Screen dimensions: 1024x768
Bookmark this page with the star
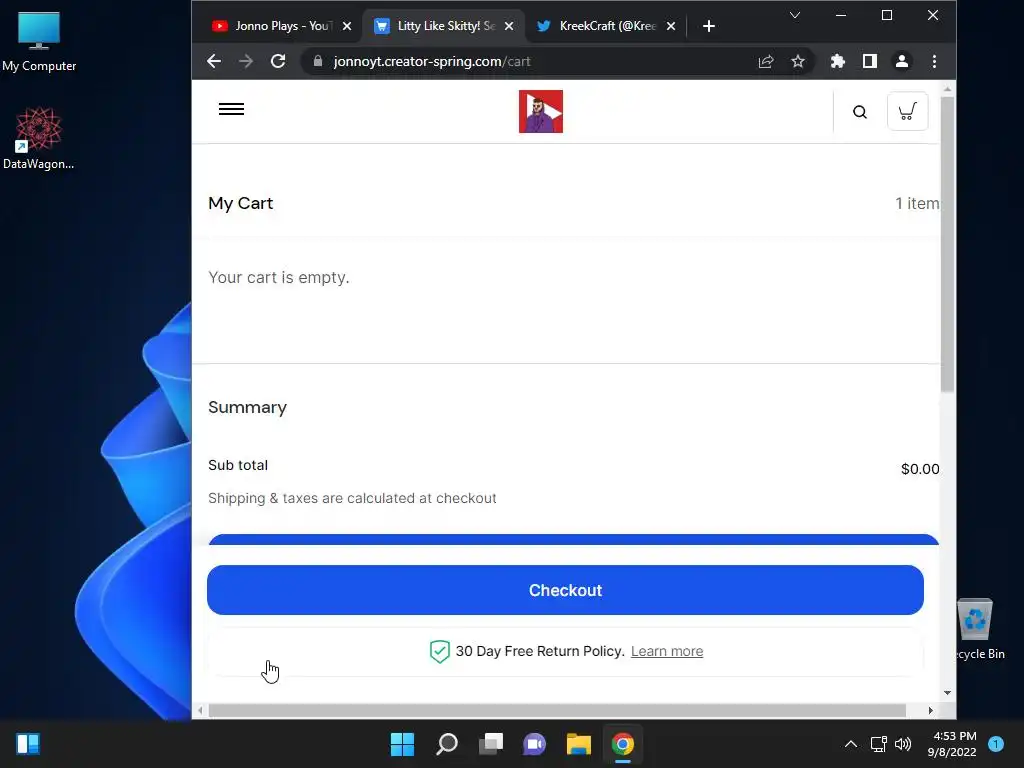click(798, 61)
